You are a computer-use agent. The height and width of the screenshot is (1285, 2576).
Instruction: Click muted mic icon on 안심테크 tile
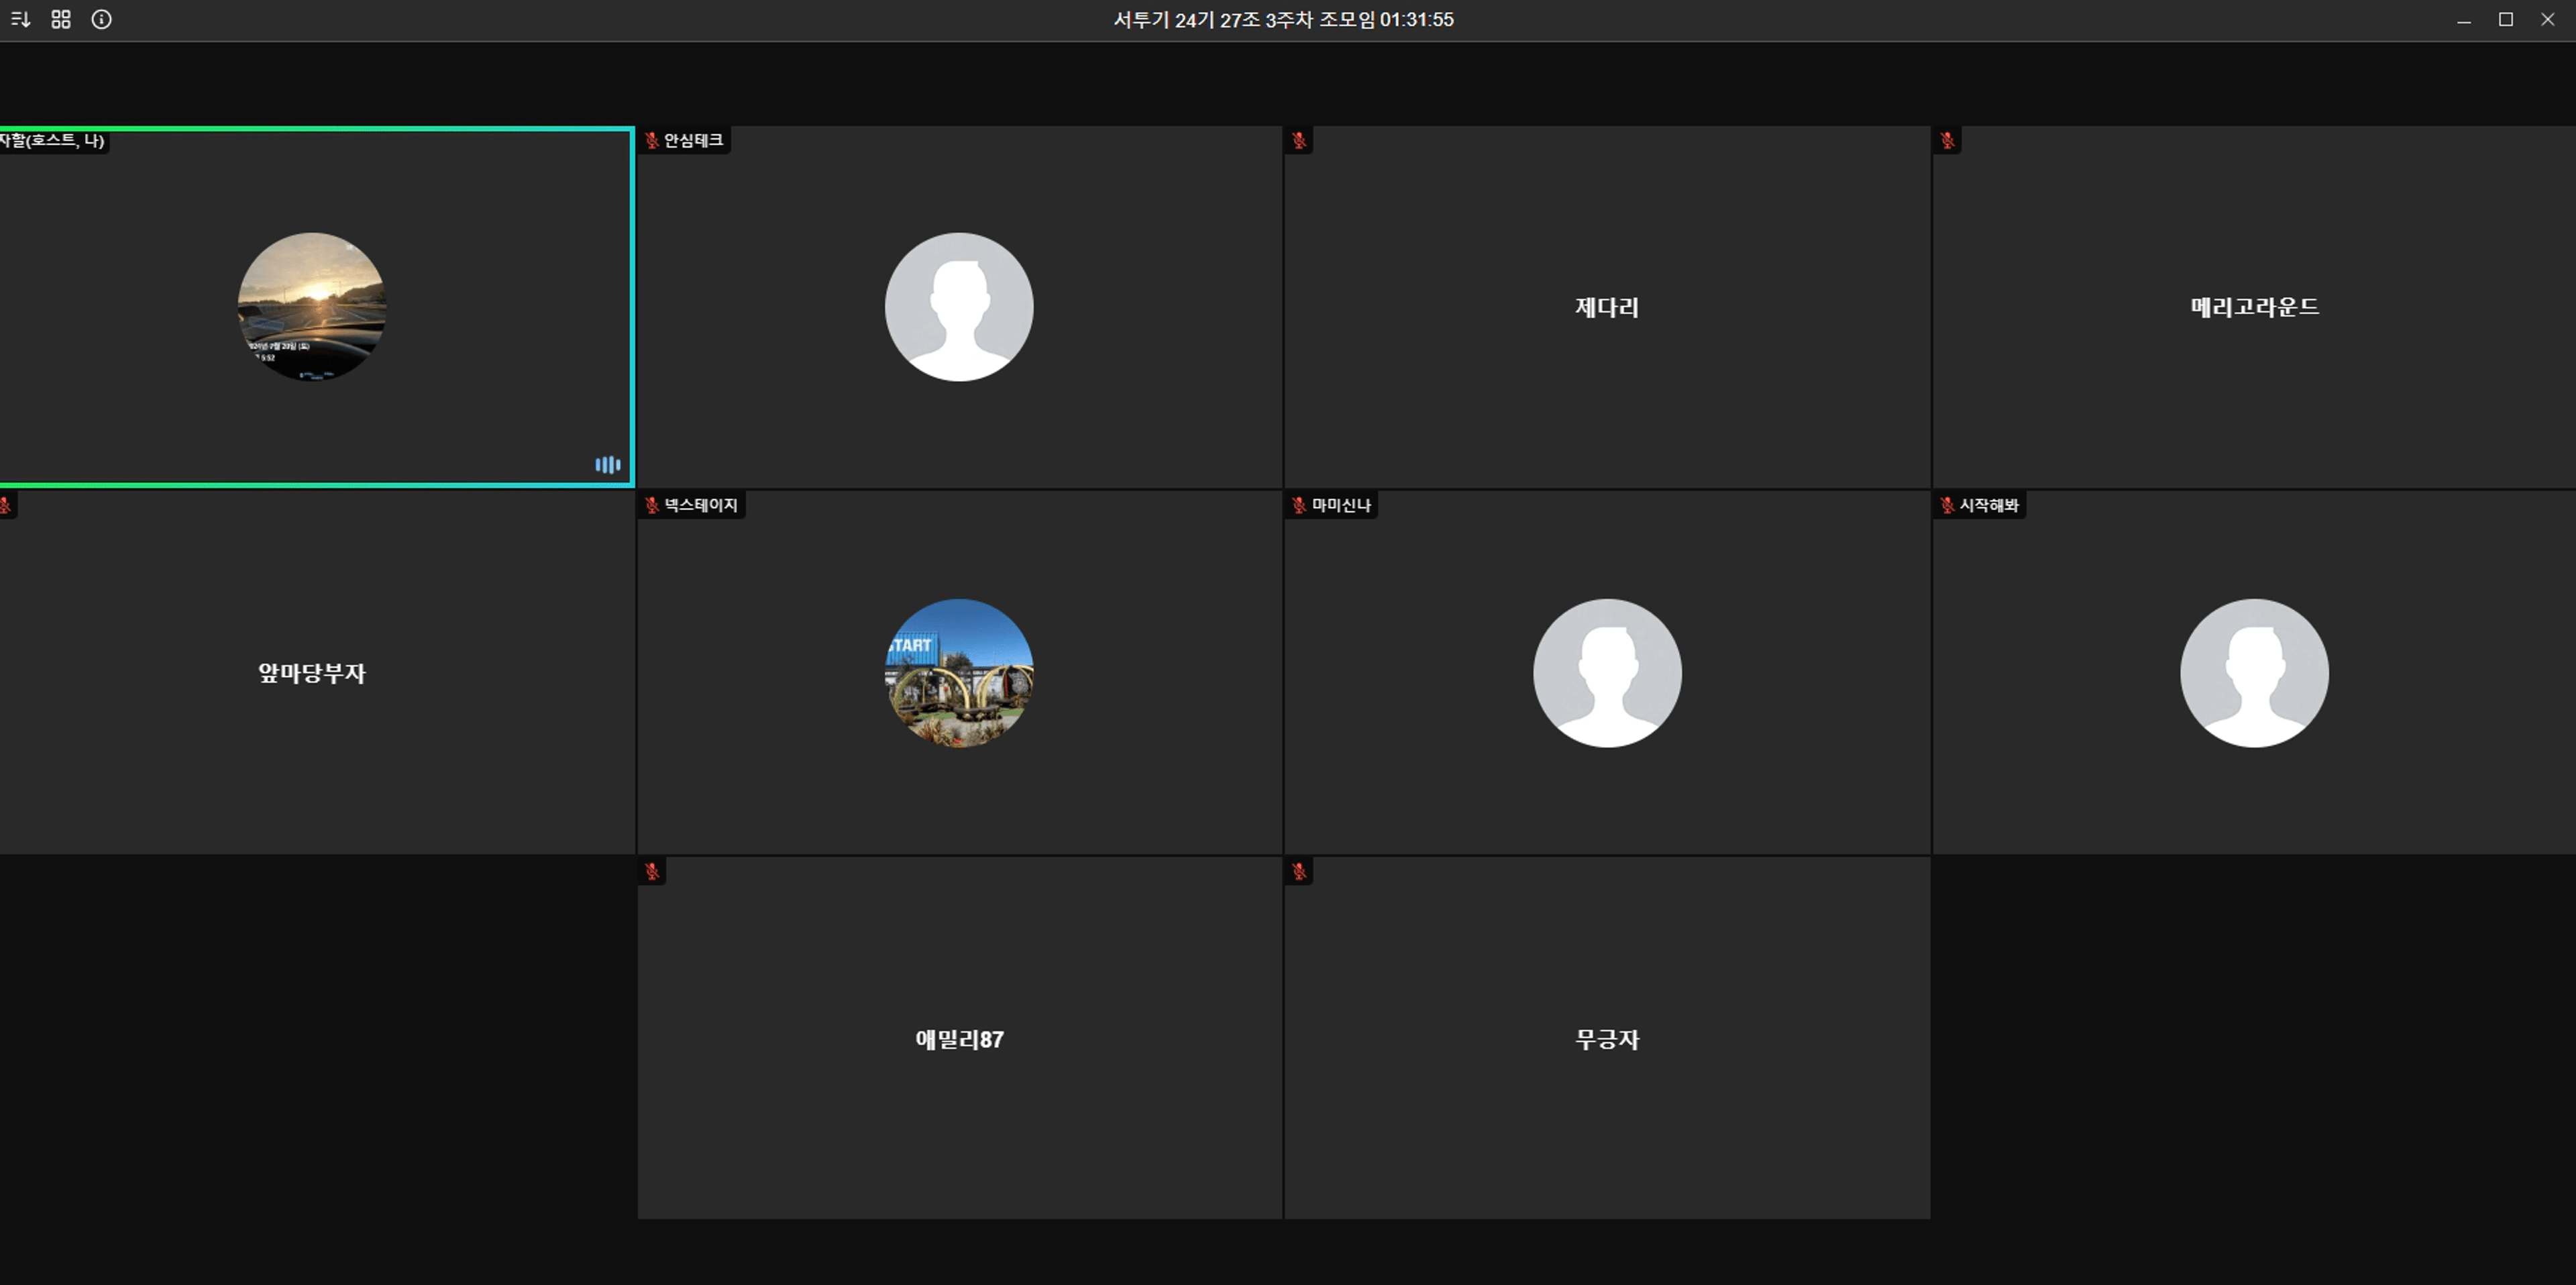(x=652, y=141)
